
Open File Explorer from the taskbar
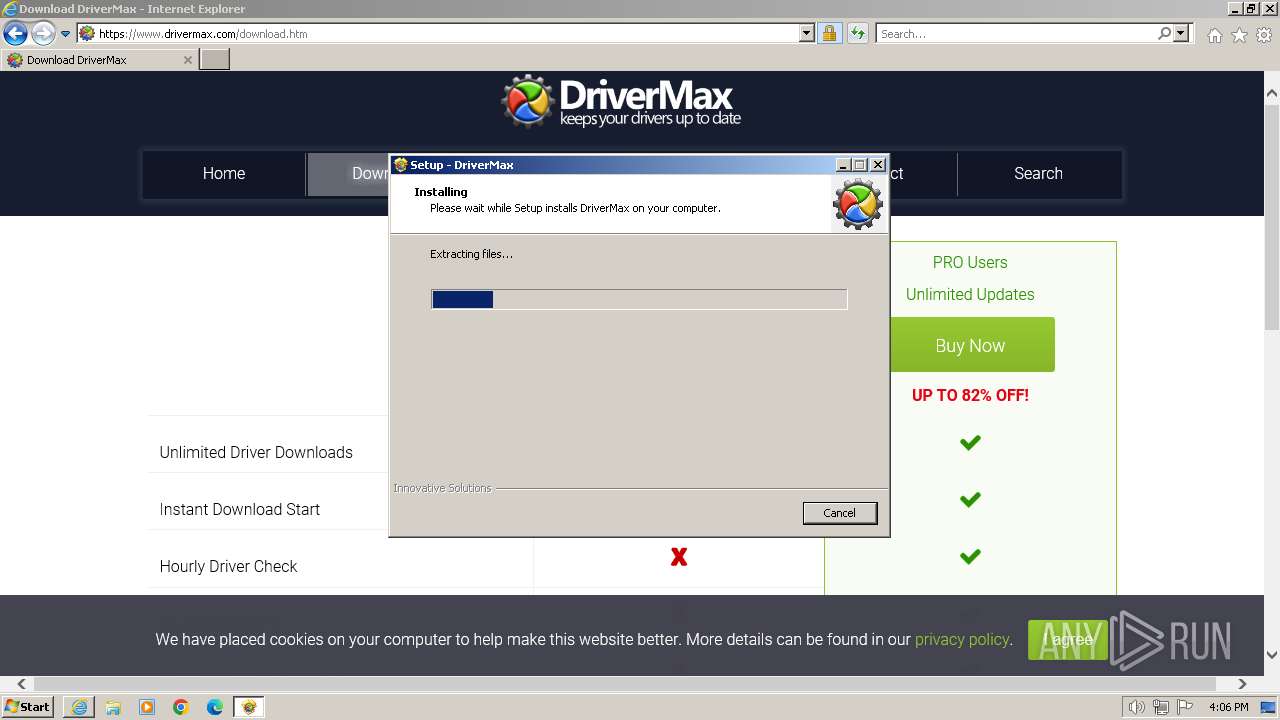click(113, 707)
